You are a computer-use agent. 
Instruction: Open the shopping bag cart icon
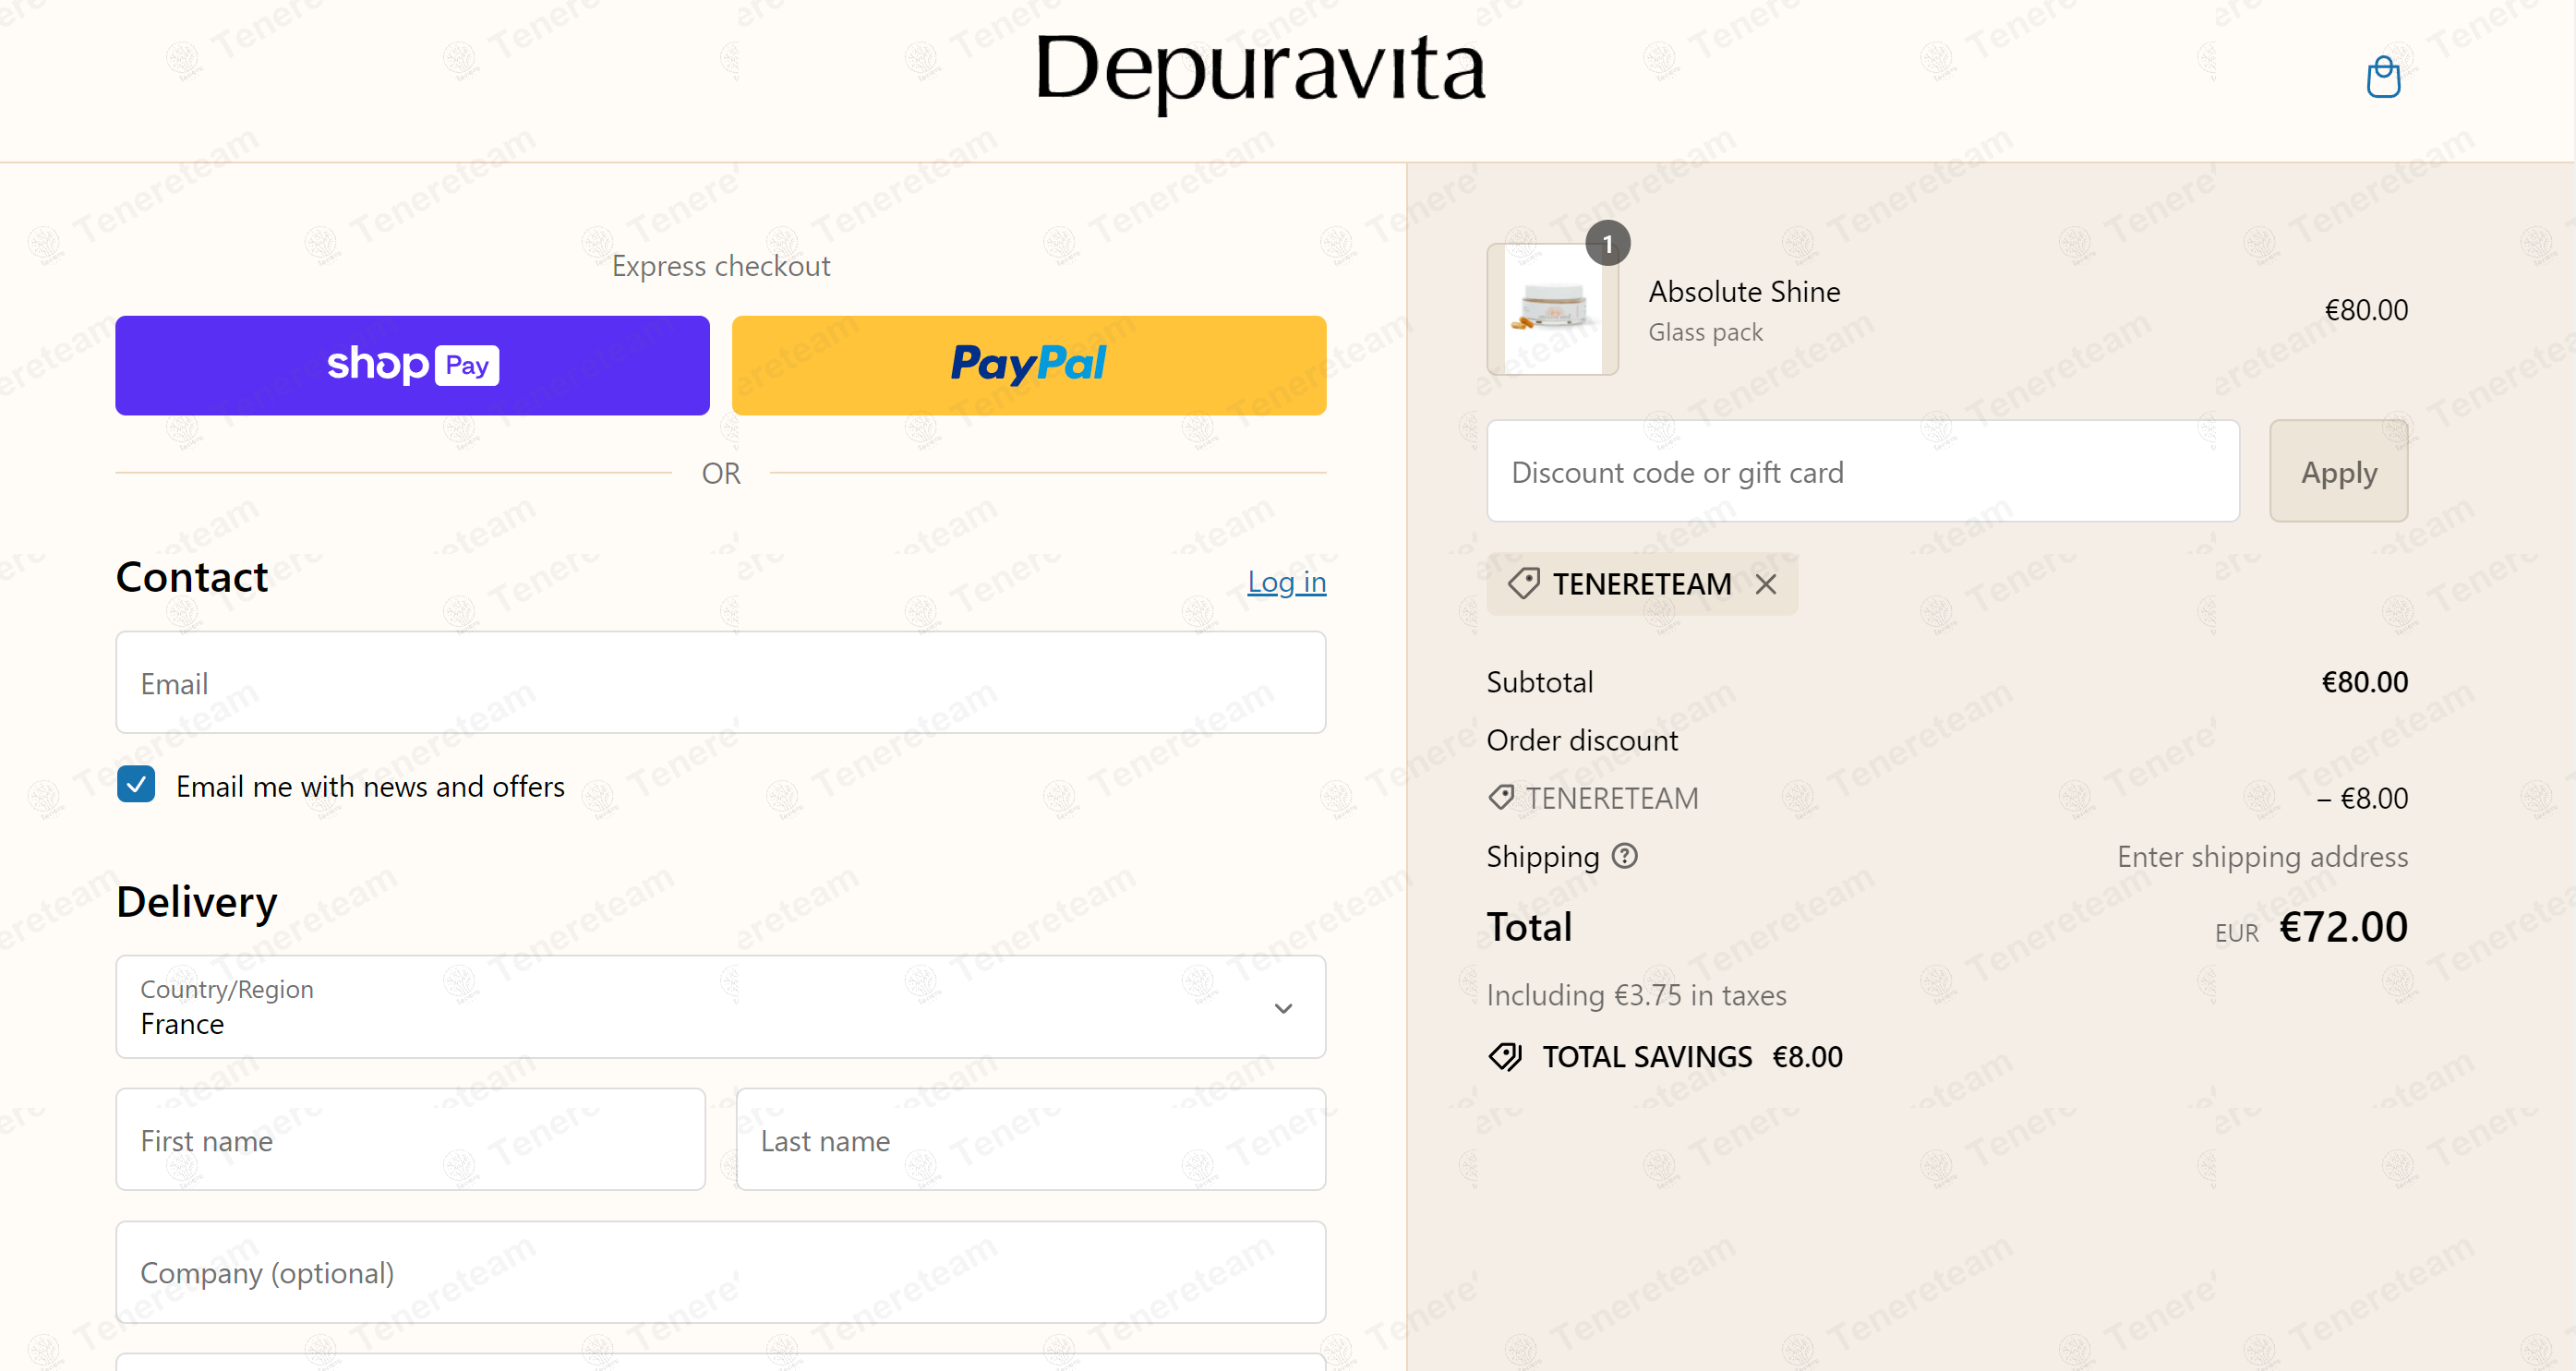point(2383,77)
